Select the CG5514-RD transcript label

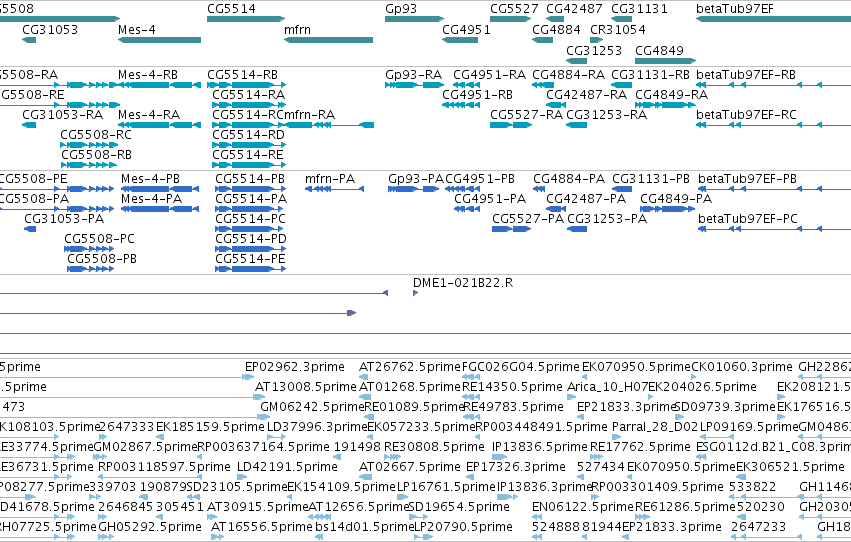pos(249,135)
